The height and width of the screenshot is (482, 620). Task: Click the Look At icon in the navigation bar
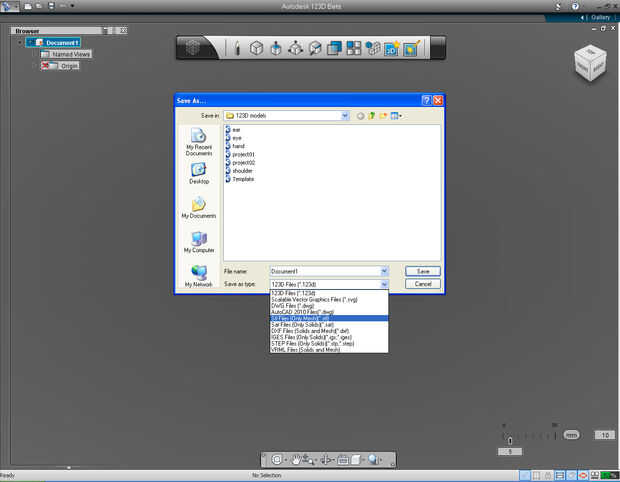[x=343, y=459]
